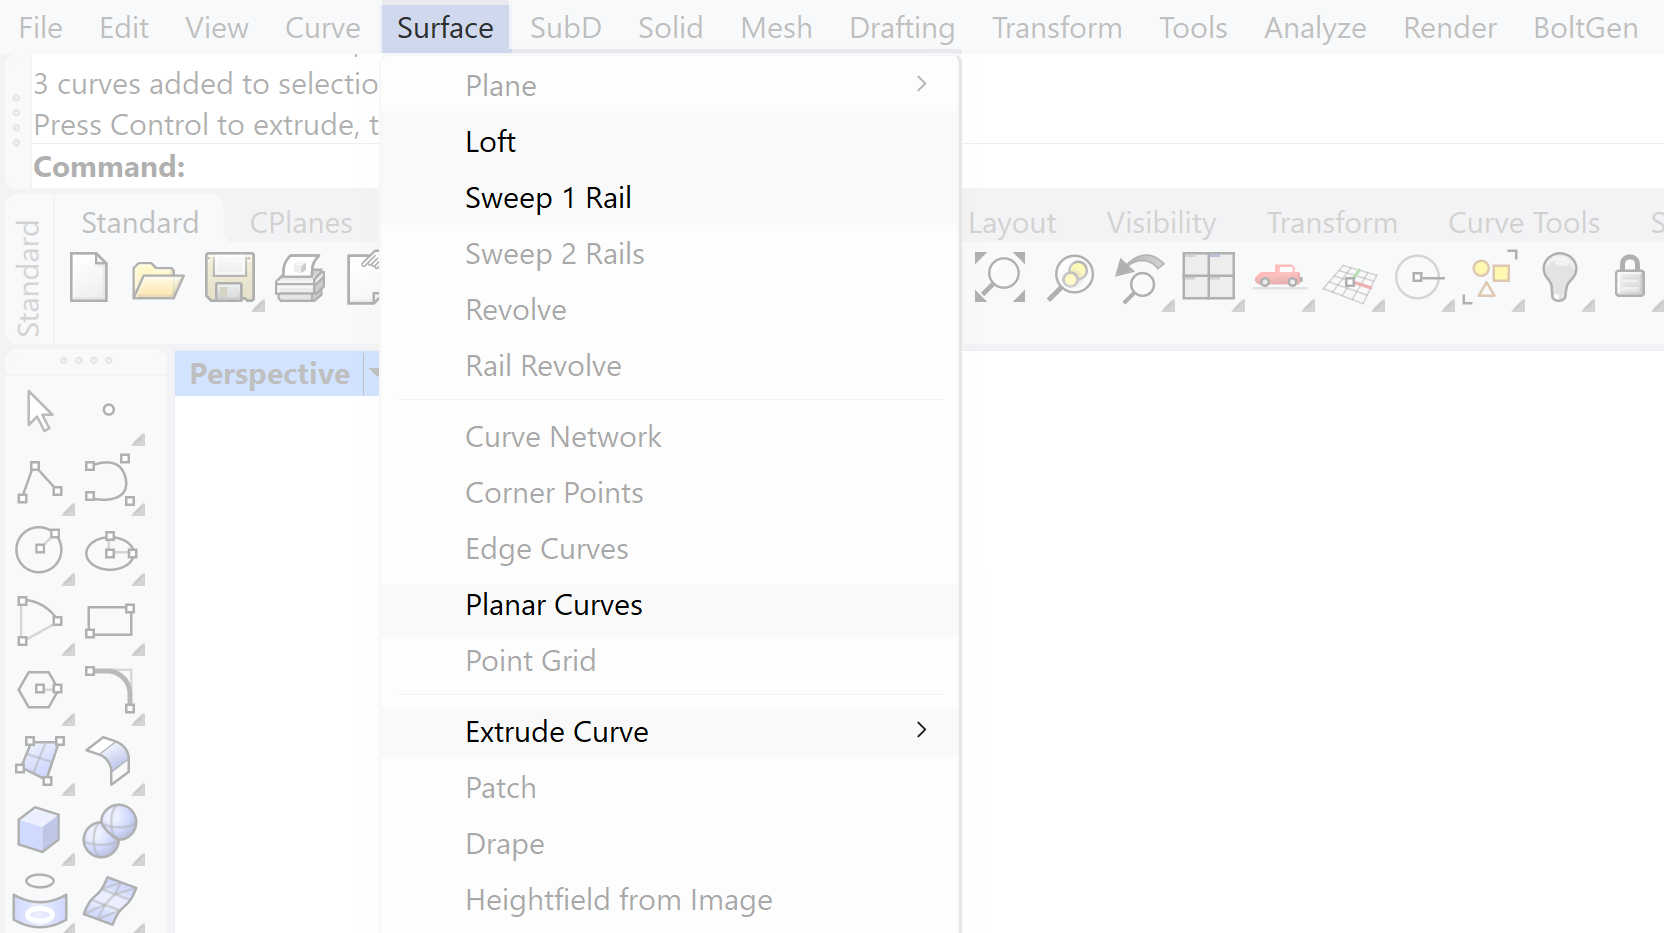Select the Polygon tool
Viewport: 1664px width, 933px height.
click(x=39, y=690)
